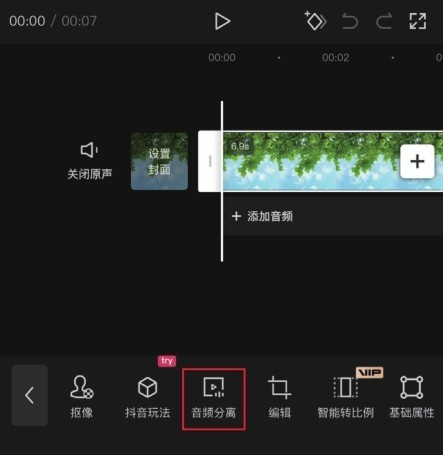Screen dimensions: 443x455
Task: Open 智能转比例 VIP tool
Action: click(x=346, y=397)
